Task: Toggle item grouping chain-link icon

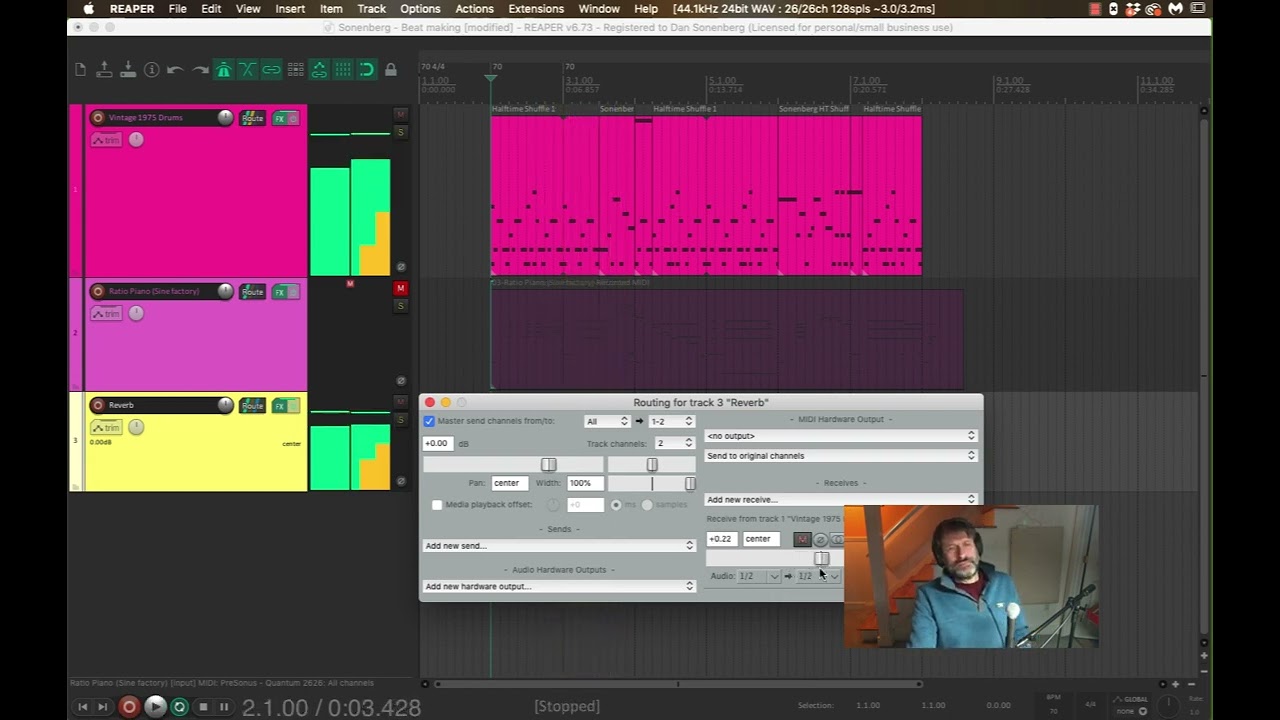Action: pyautogui.click(x=271, y=70)
